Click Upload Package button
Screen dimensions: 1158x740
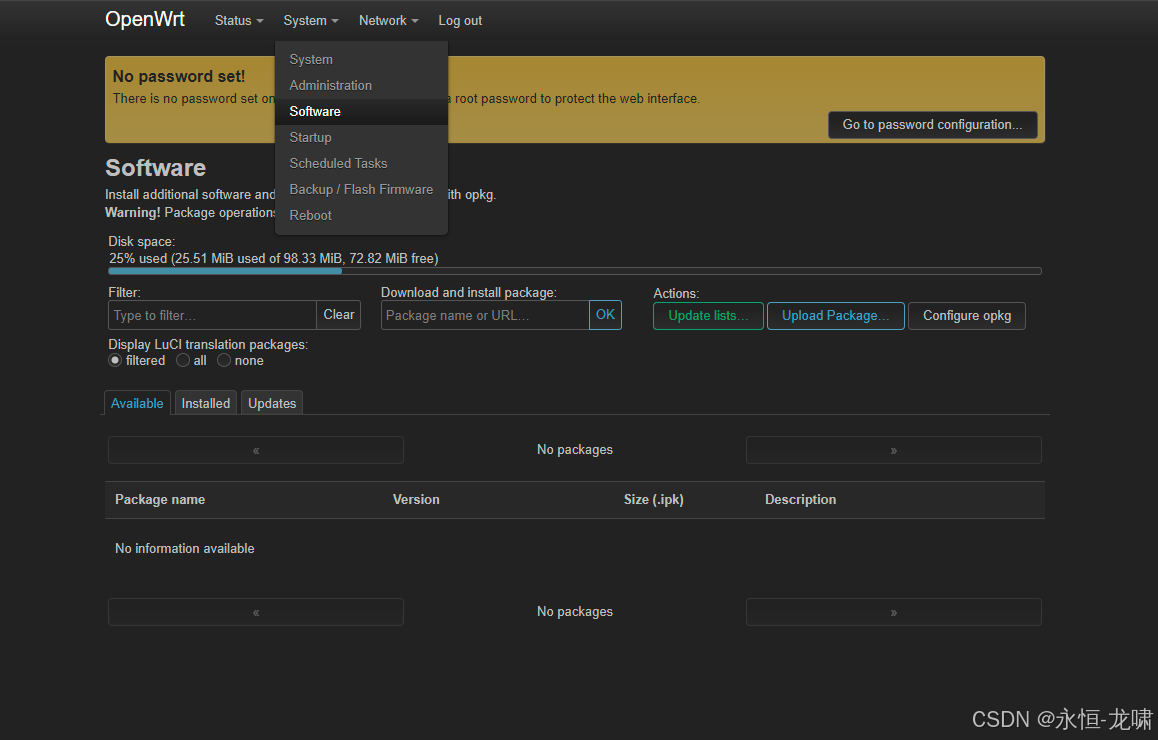click(835, 316)
